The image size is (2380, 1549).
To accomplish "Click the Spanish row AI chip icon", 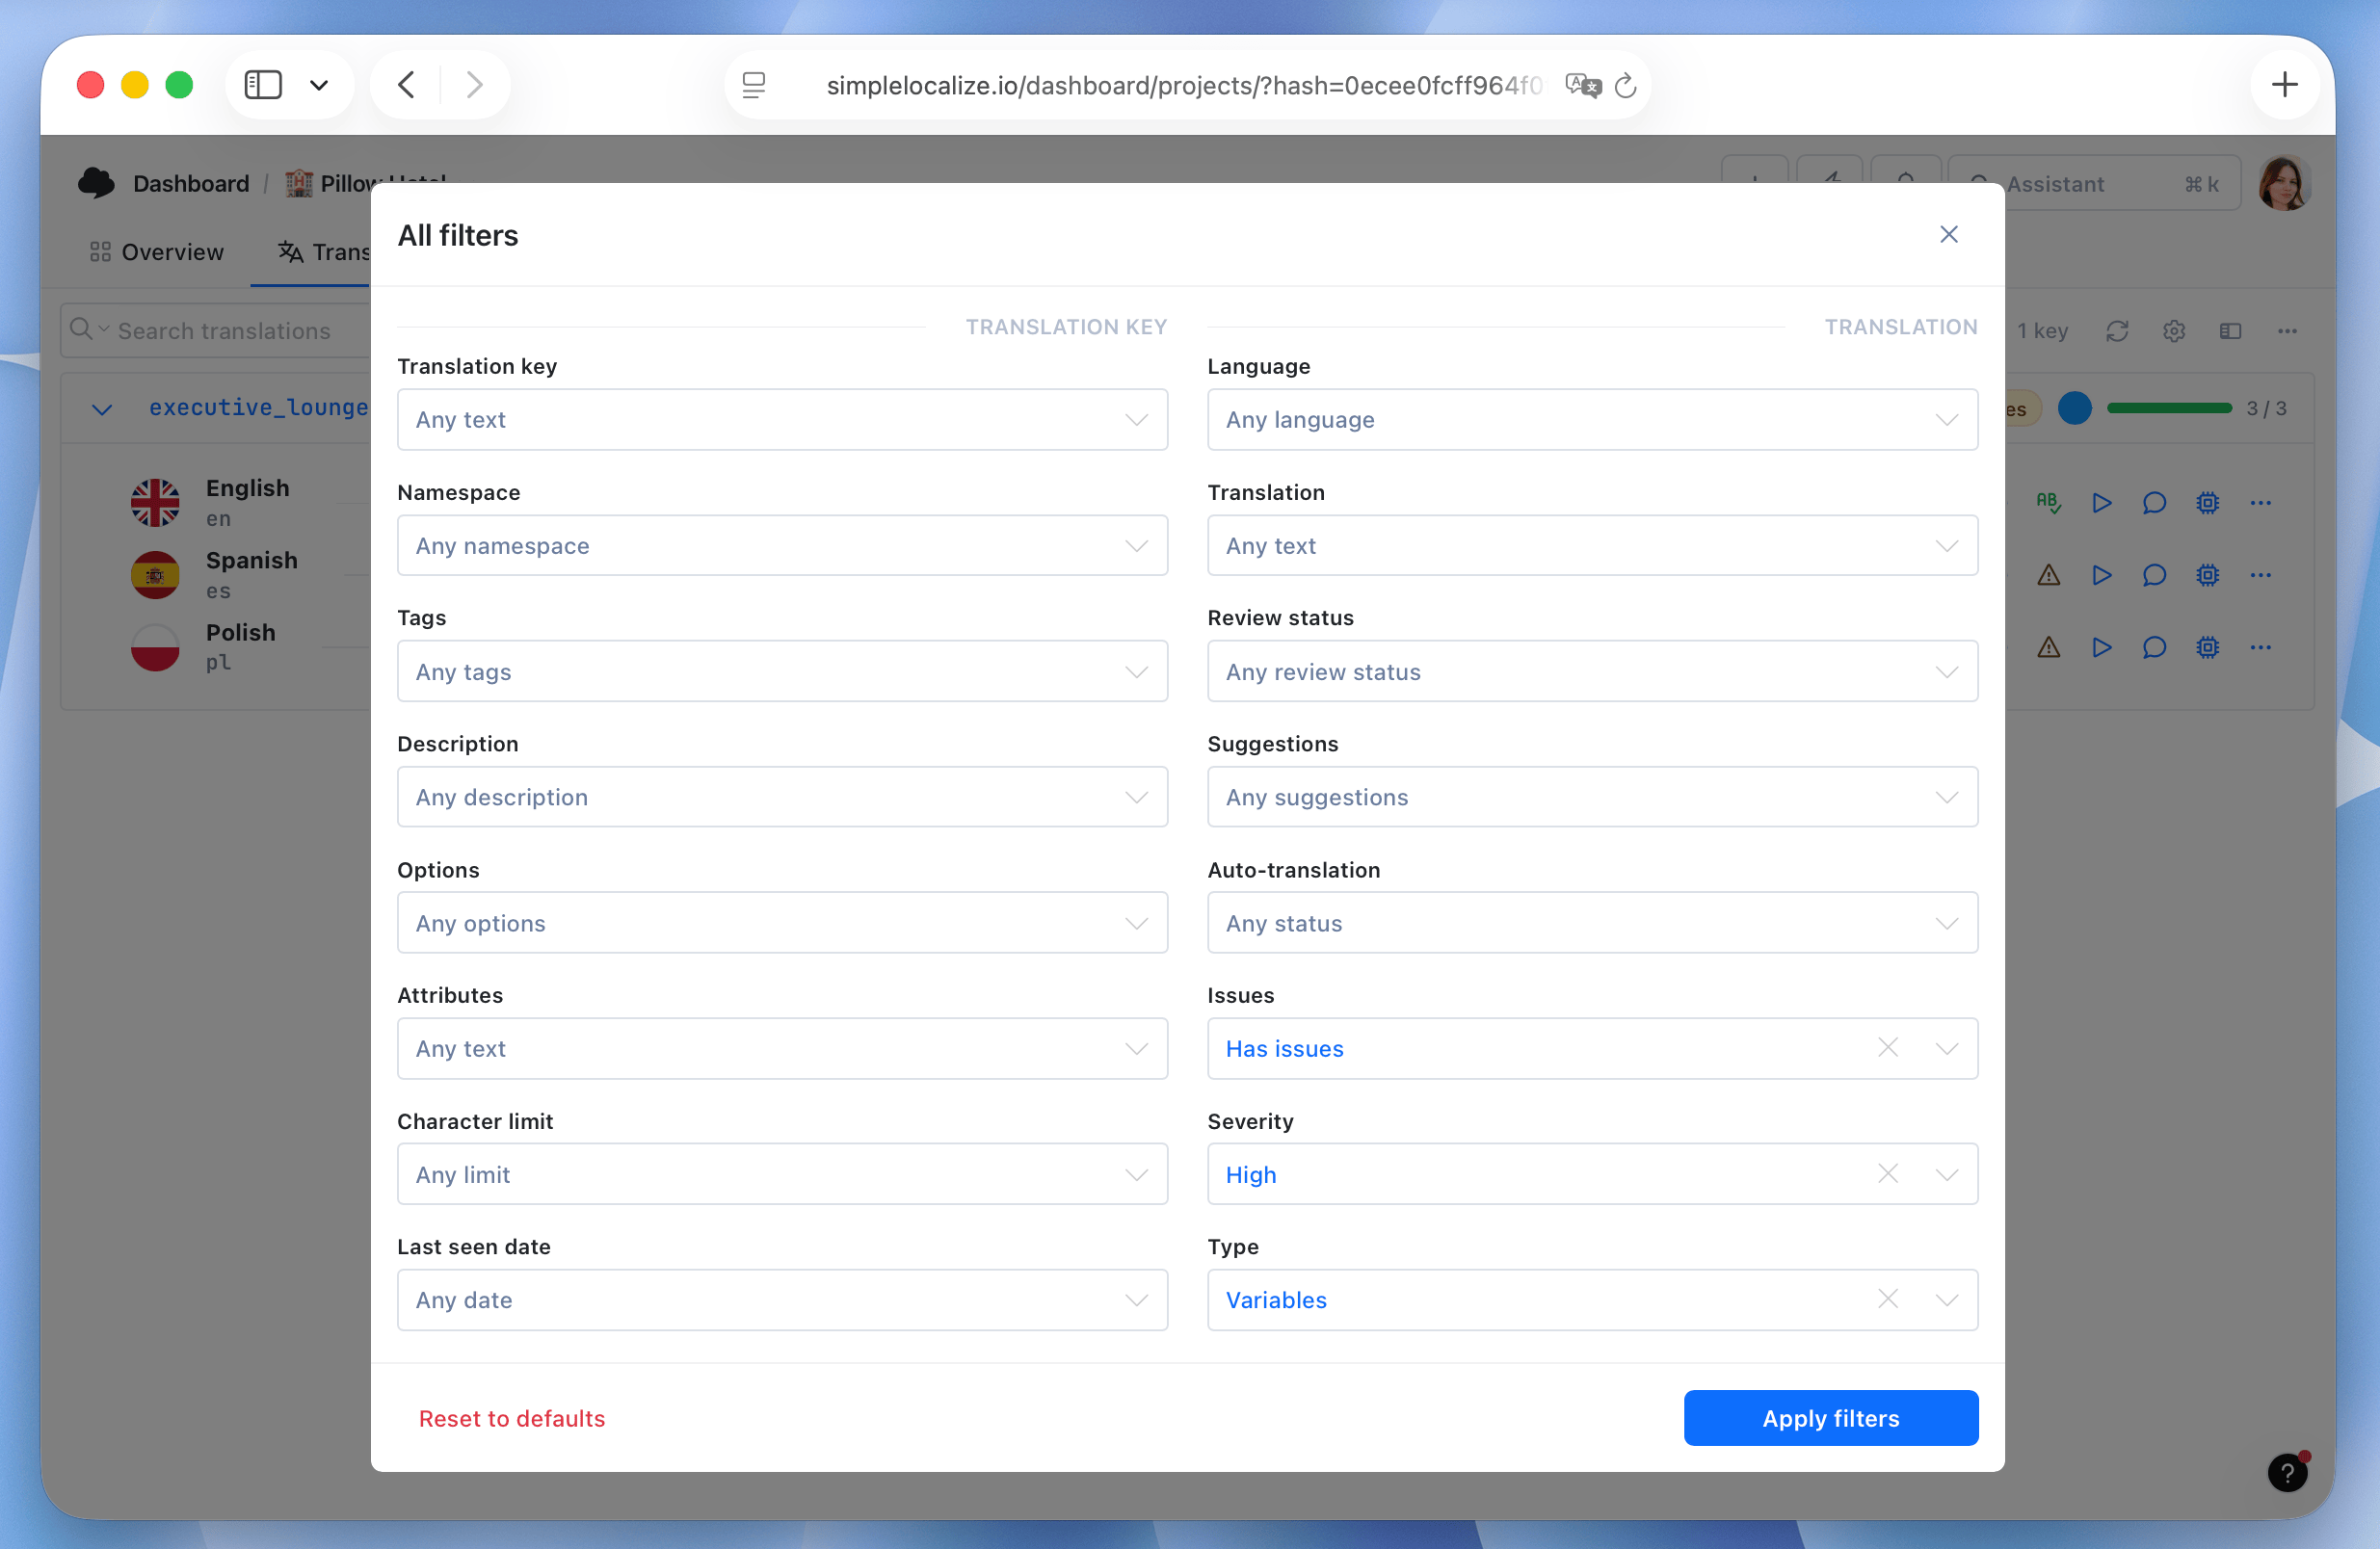I will (x=2207, y=575).
